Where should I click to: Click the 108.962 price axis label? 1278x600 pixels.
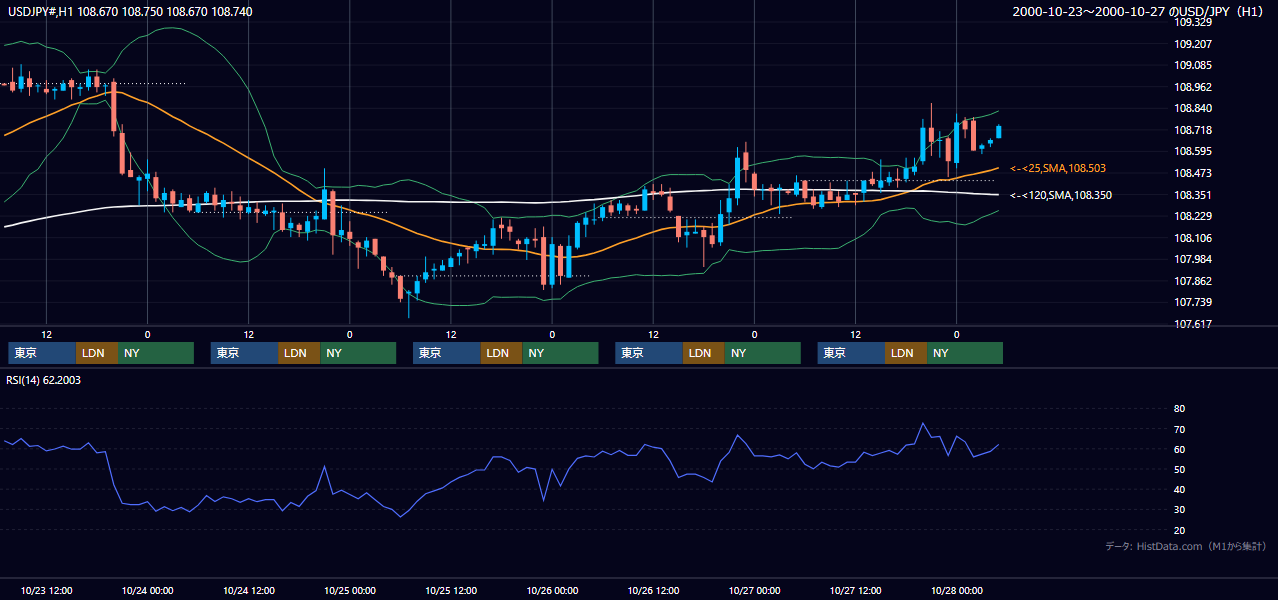coord(1193,87)
